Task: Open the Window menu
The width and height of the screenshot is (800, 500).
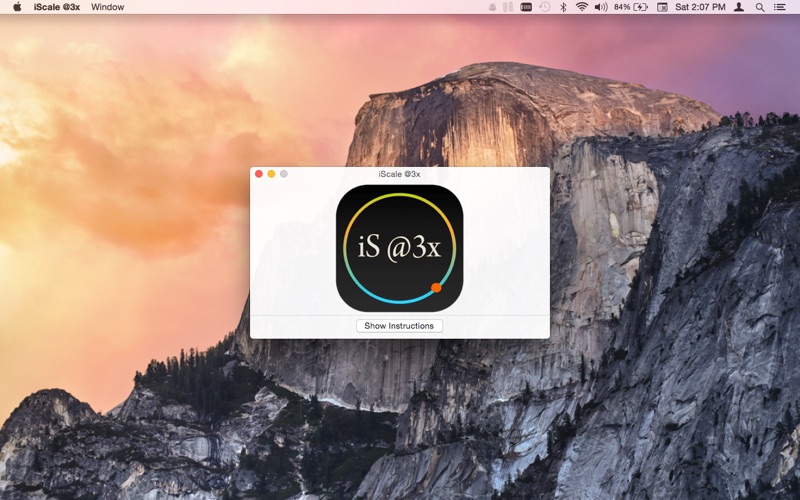Action: point(107,7)
